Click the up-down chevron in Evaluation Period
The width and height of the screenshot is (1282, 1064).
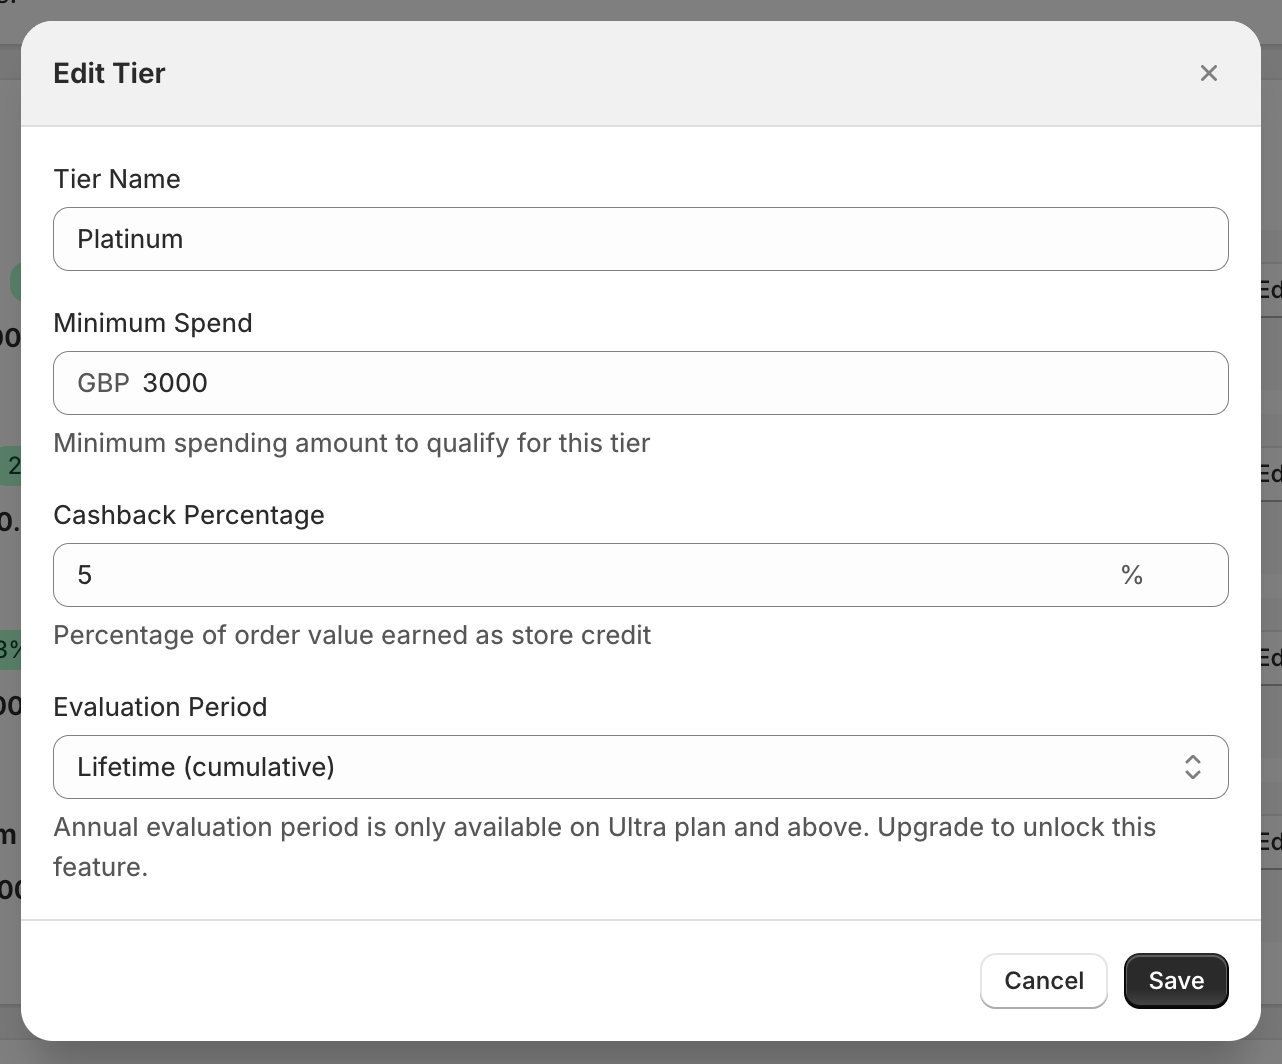[x=1192, y=767]
